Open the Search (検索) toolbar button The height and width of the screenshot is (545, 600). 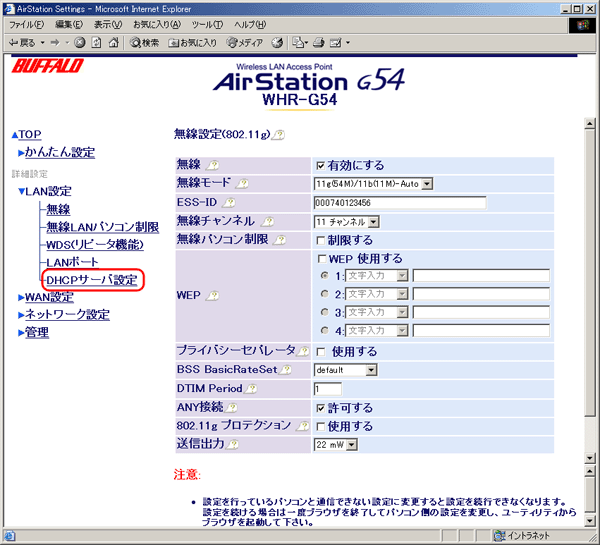[x=144, y=42]
